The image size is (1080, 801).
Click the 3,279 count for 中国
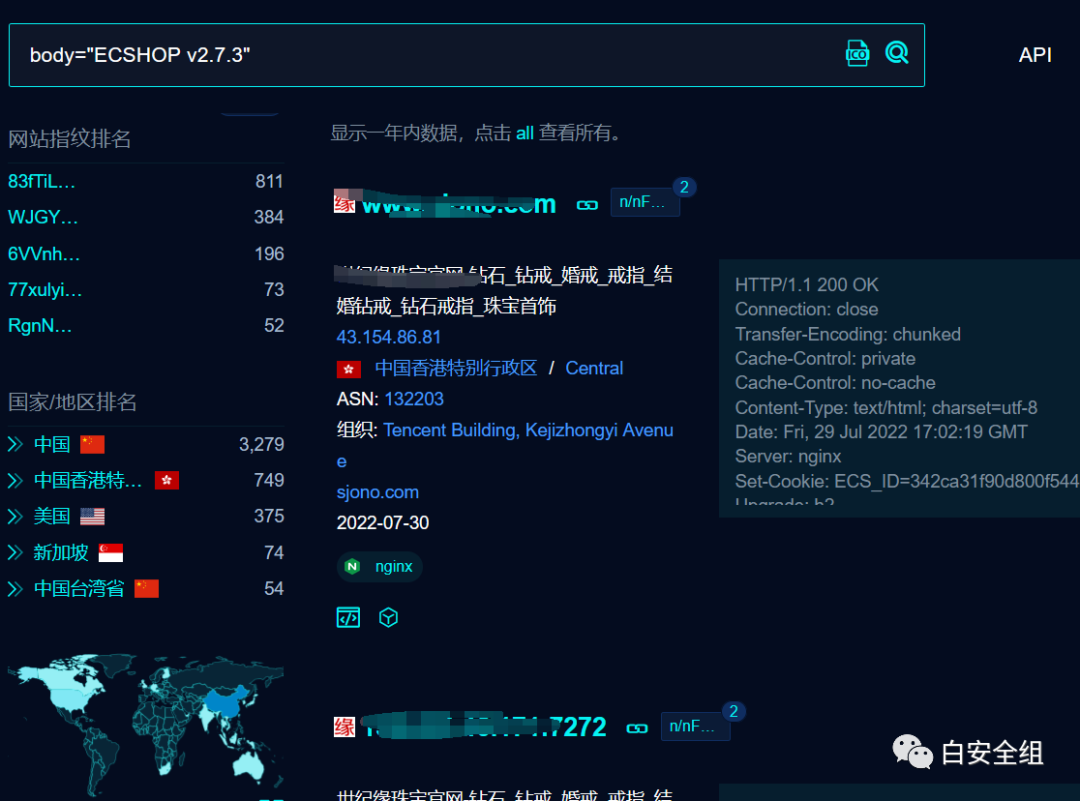[262, 444]
